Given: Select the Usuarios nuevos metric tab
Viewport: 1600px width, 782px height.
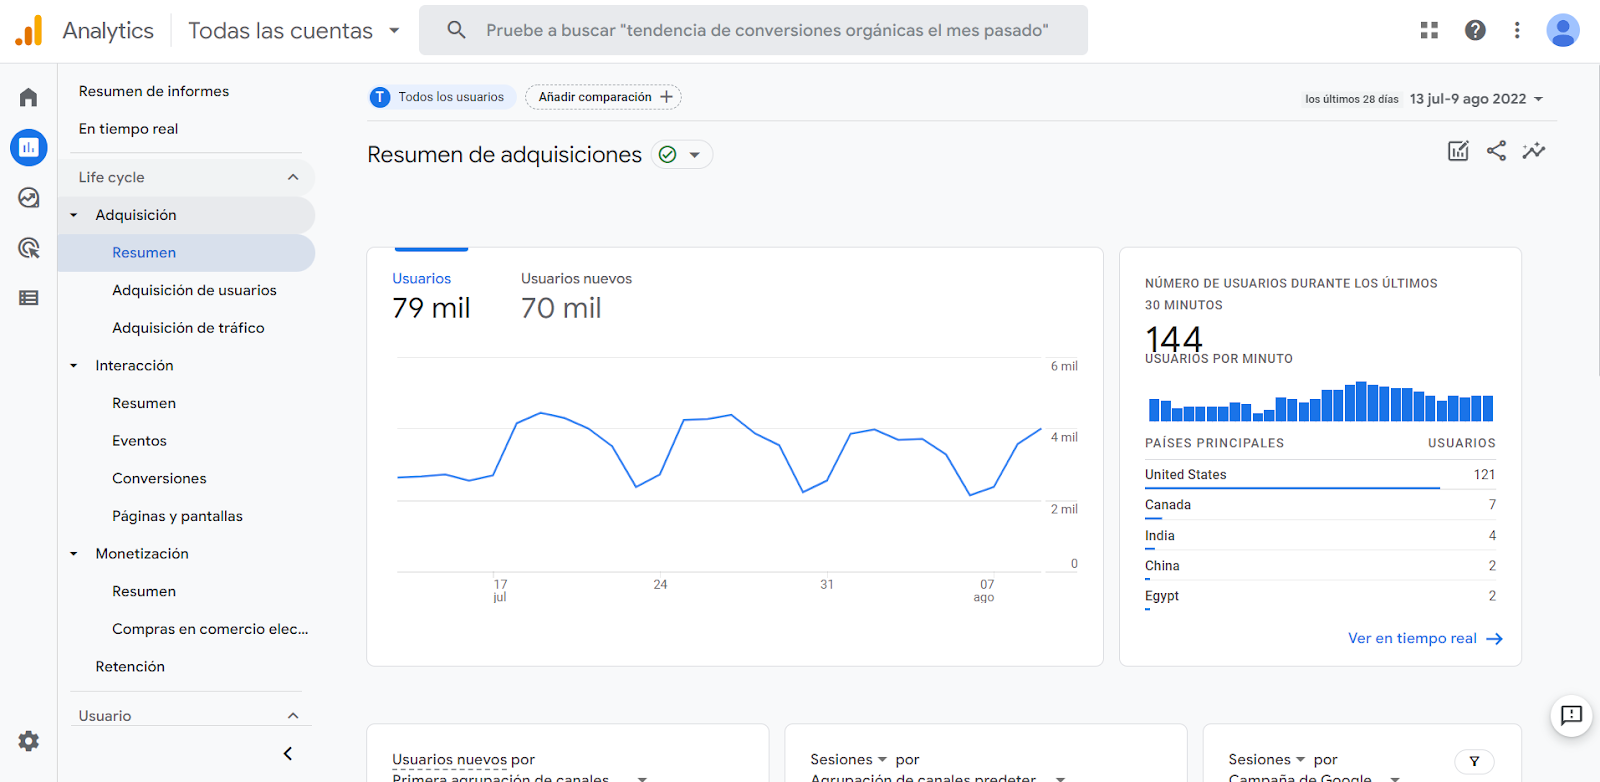Looking at the screenshot, I should coord(576,297).
